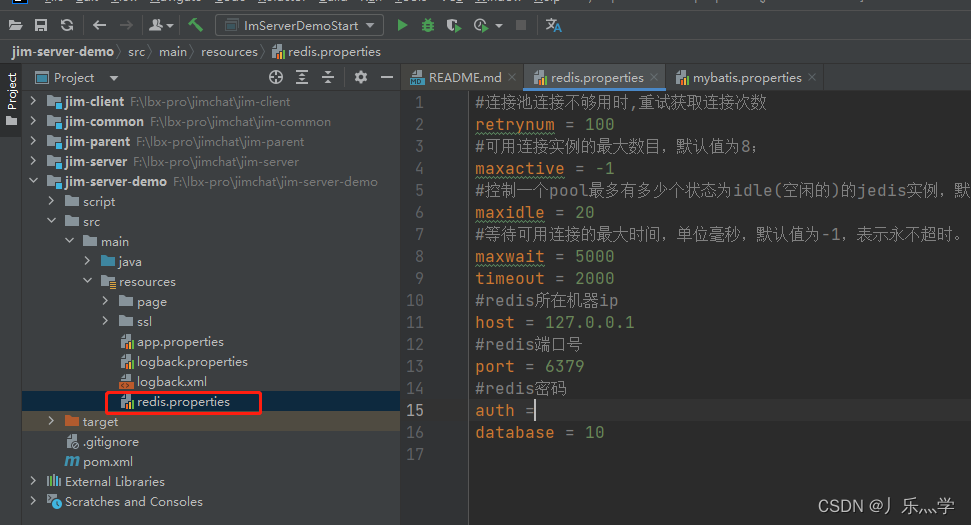Click the src breadcrumb
The width and height of the screenshot is (971, 525).
tap(136, 52)
